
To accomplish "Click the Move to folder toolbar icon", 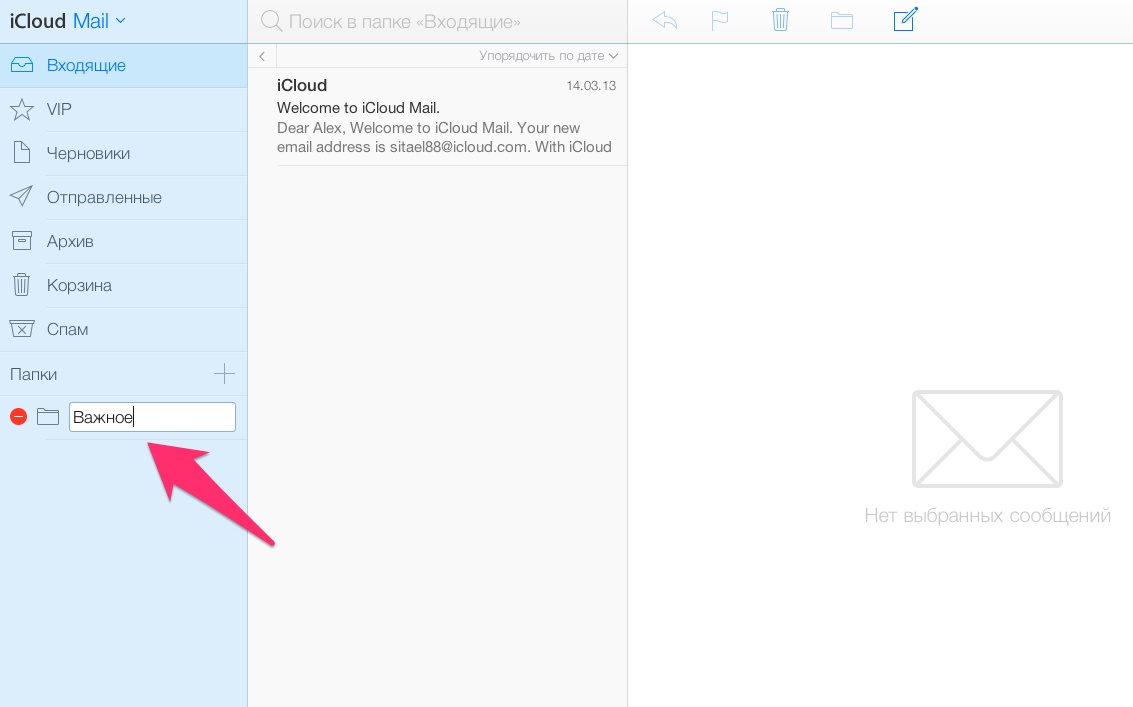I will tap(842, 20).
